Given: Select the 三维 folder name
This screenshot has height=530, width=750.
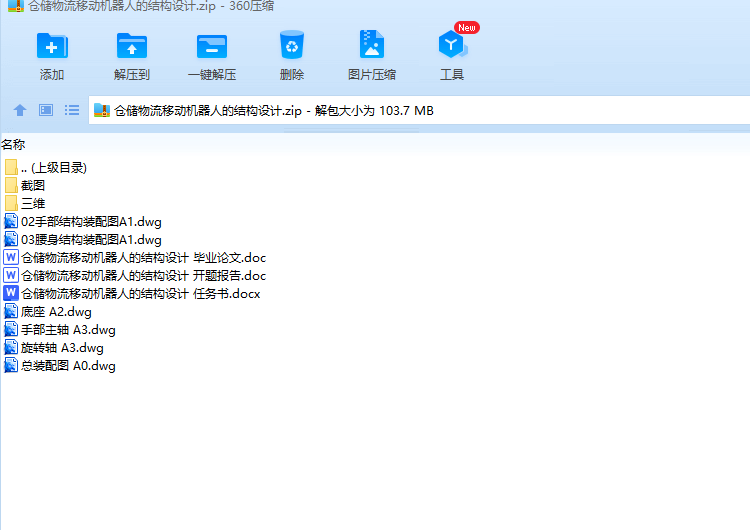Looking at the screenshot, I should (x=33, y=203).
